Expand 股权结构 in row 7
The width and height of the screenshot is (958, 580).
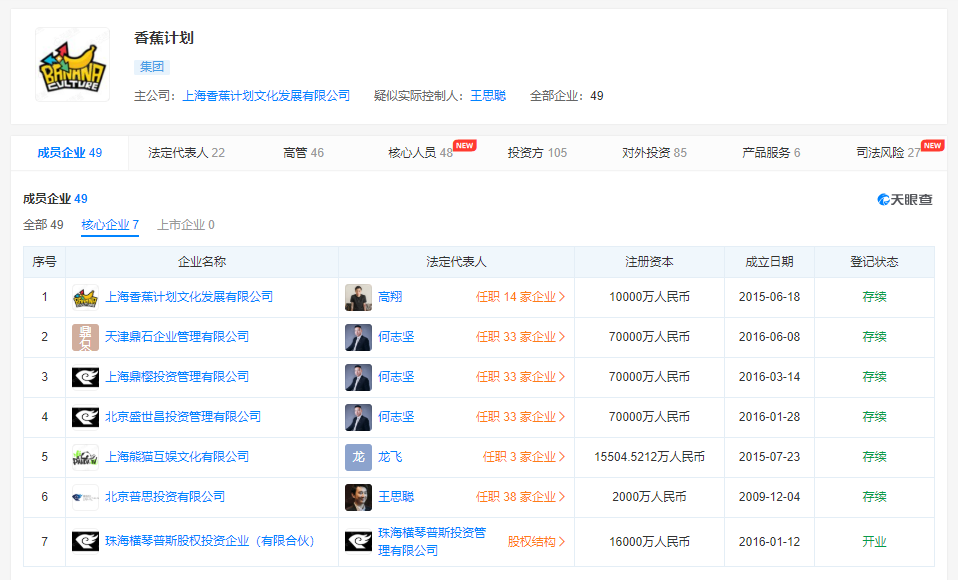coord(536,541)
